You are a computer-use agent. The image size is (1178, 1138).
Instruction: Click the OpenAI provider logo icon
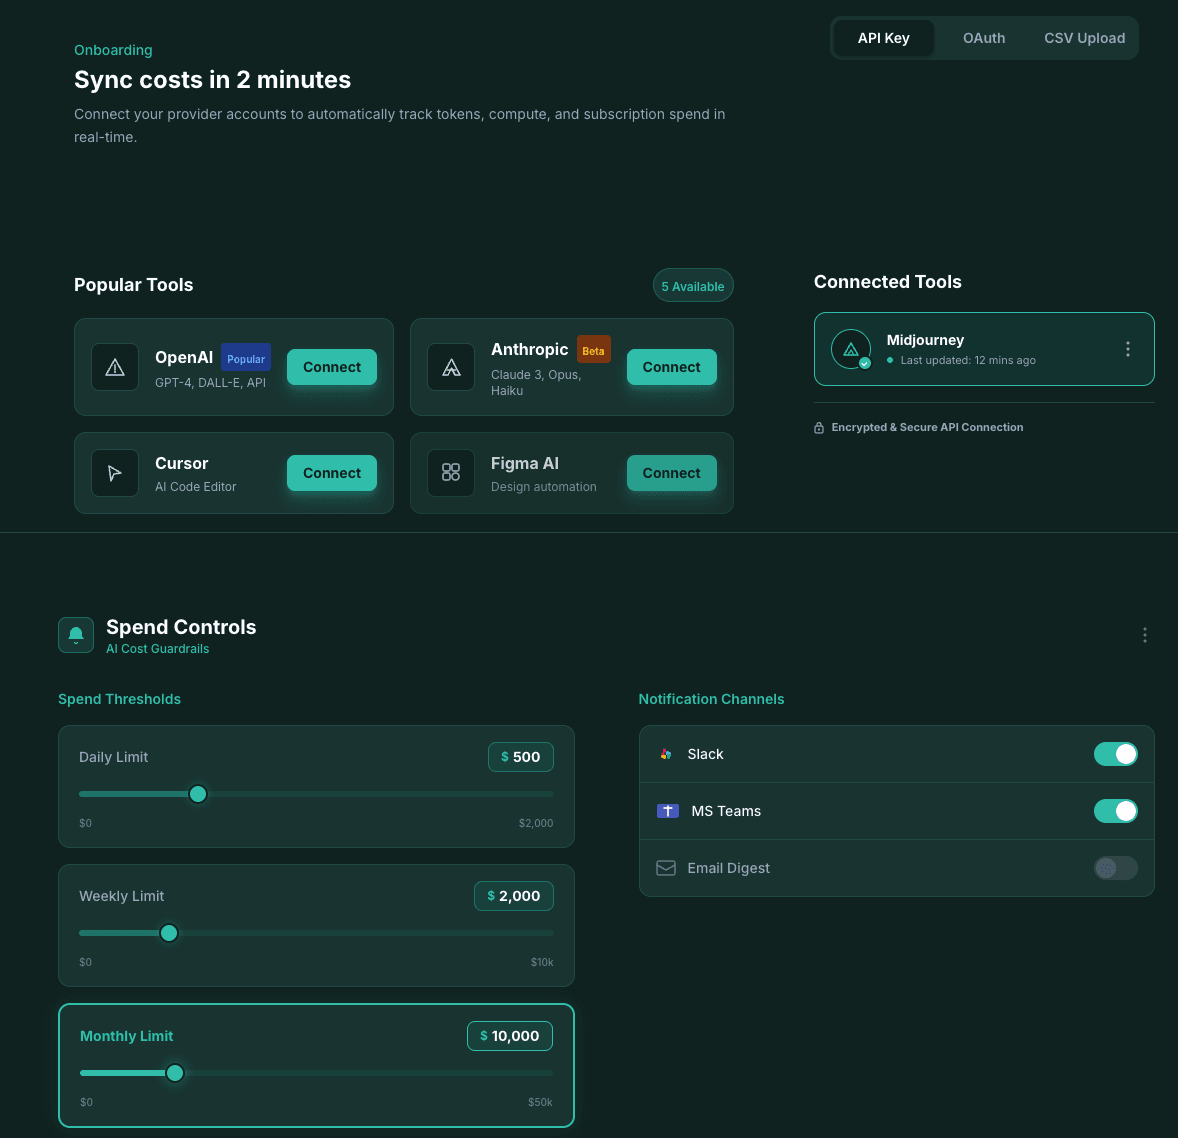point(115,367)
